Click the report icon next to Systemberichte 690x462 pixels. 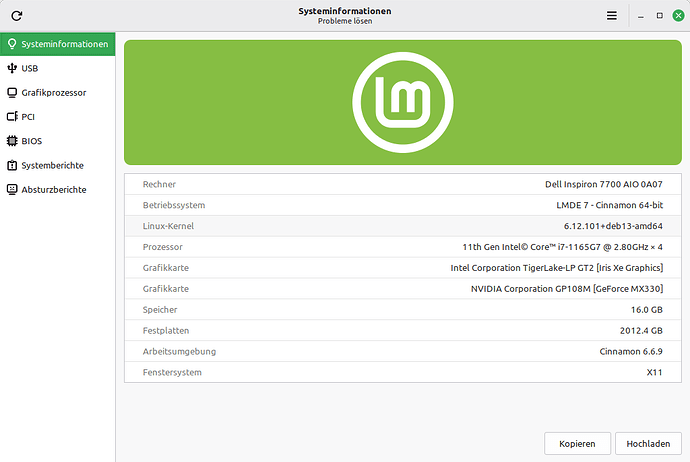coord(12,165)
